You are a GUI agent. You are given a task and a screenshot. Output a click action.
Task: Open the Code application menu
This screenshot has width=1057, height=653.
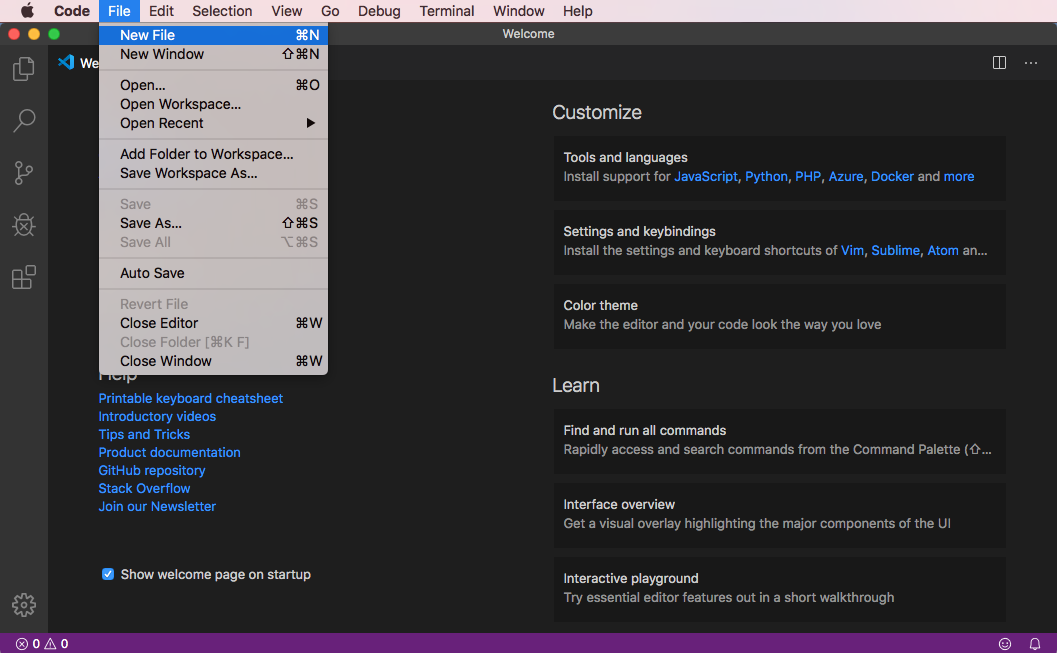coord(71,11)
